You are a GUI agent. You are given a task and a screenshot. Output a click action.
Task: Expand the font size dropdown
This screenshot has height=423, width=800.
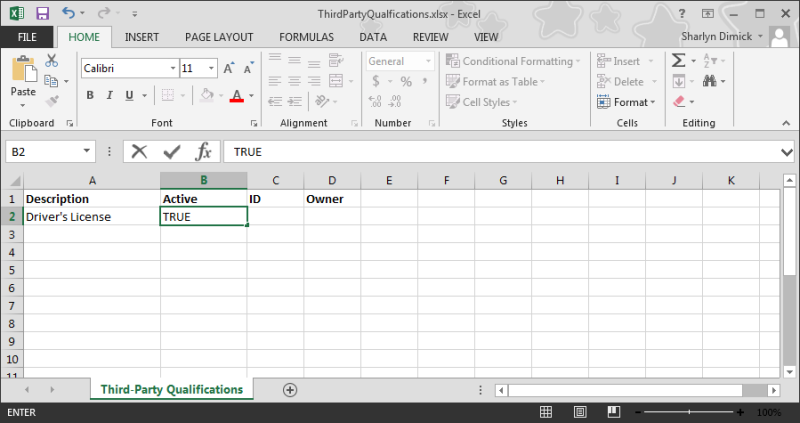click(x=211, y=68)
